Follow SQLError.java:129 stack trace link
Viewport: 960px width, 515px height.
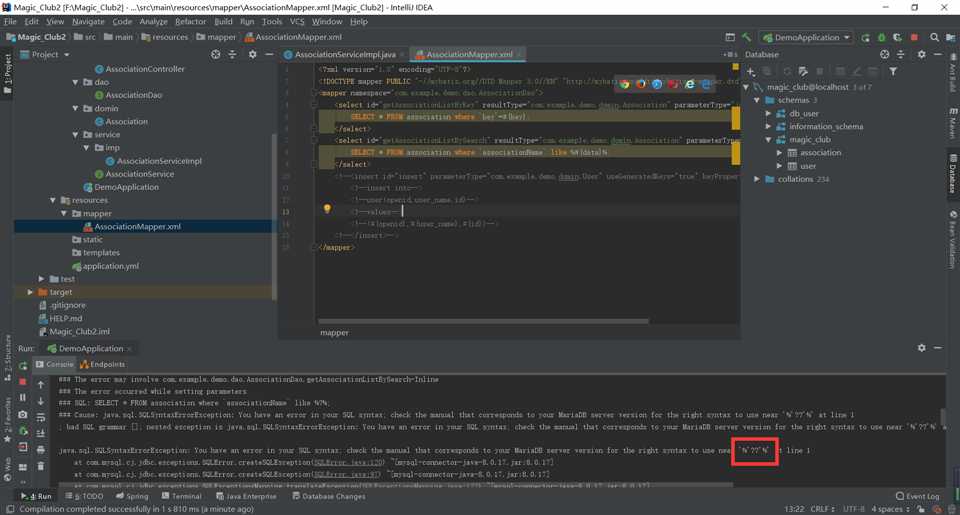348,462
